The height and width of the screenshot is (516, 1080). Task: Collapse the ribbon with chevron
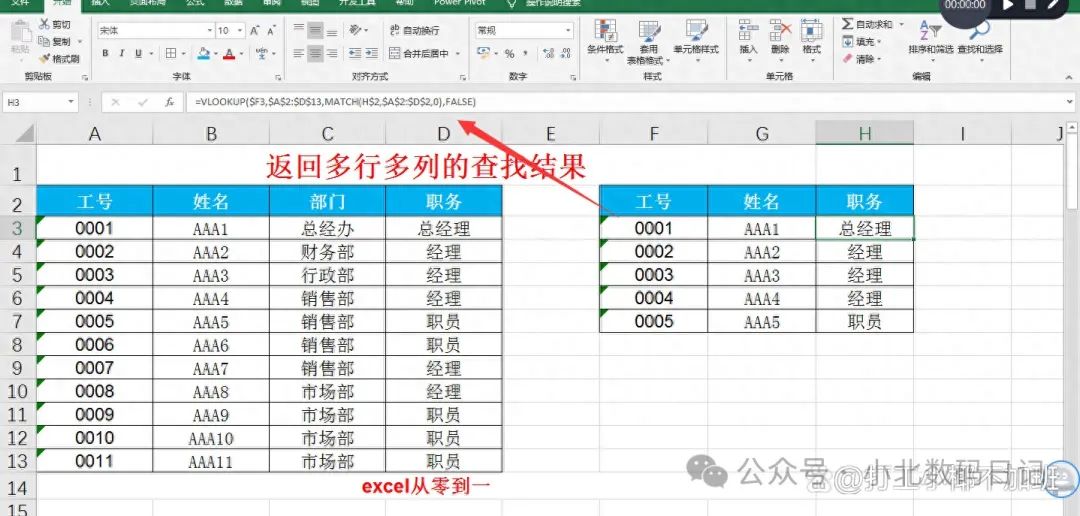click(1069, 77)
